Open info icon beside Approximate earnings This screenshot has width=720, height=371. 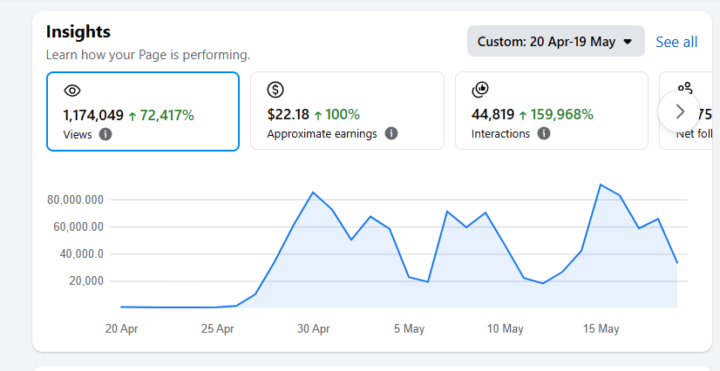pos(391,134)
